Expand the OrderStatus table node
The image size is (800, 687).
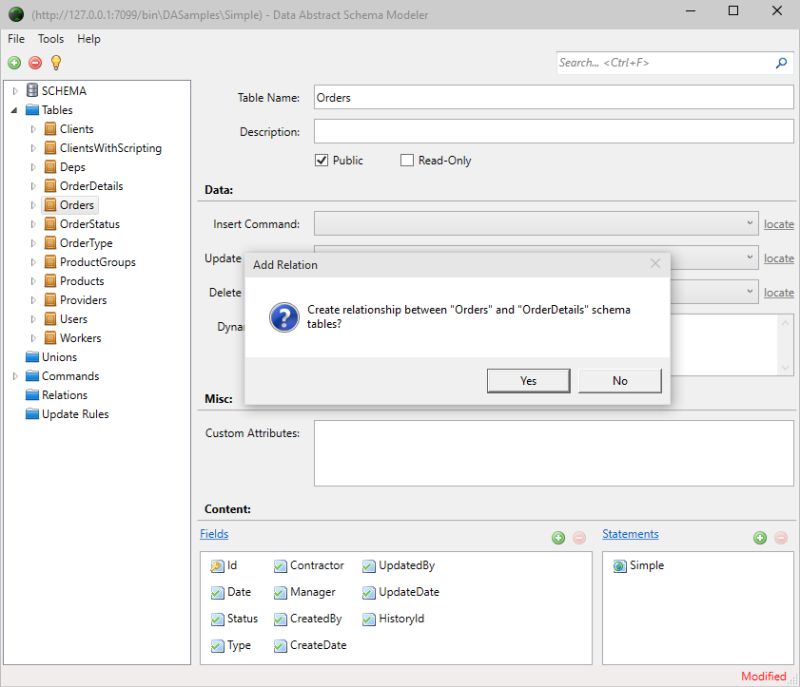coord(33,224)
